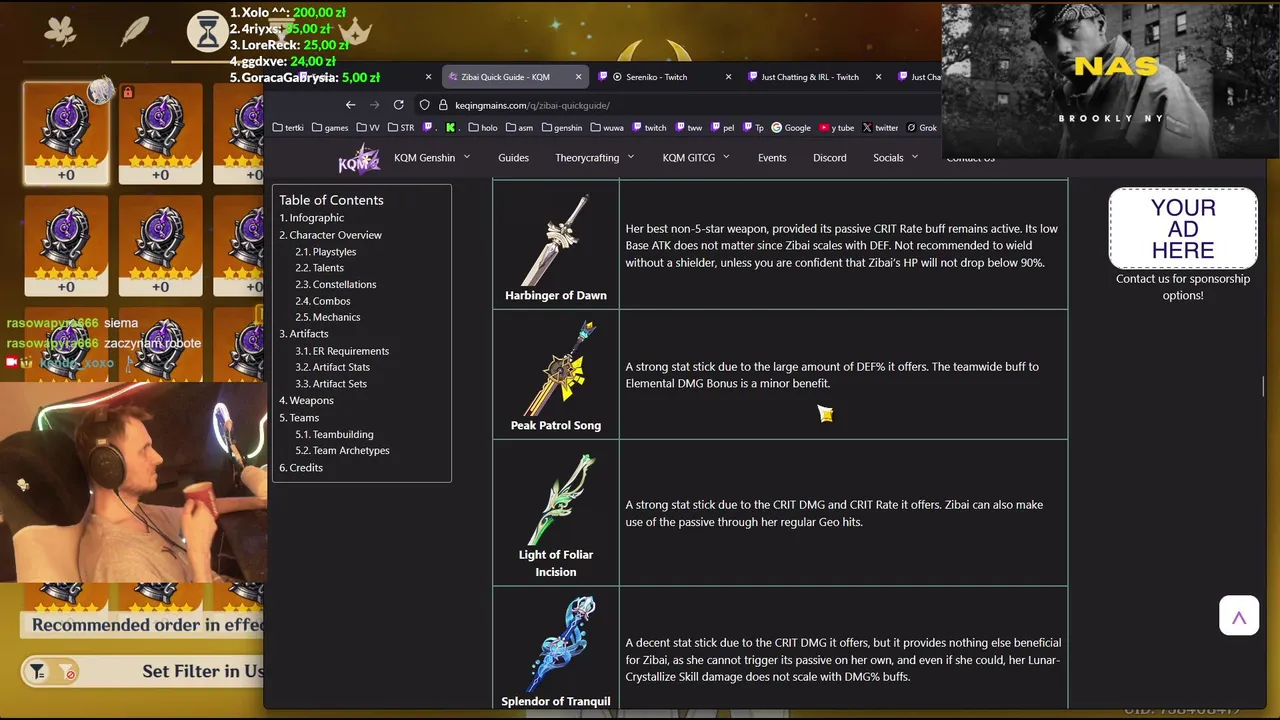Close the Sereniko - Twitch tab
The width and height of the screenshot is (1280, 720).
coord(728,77)
